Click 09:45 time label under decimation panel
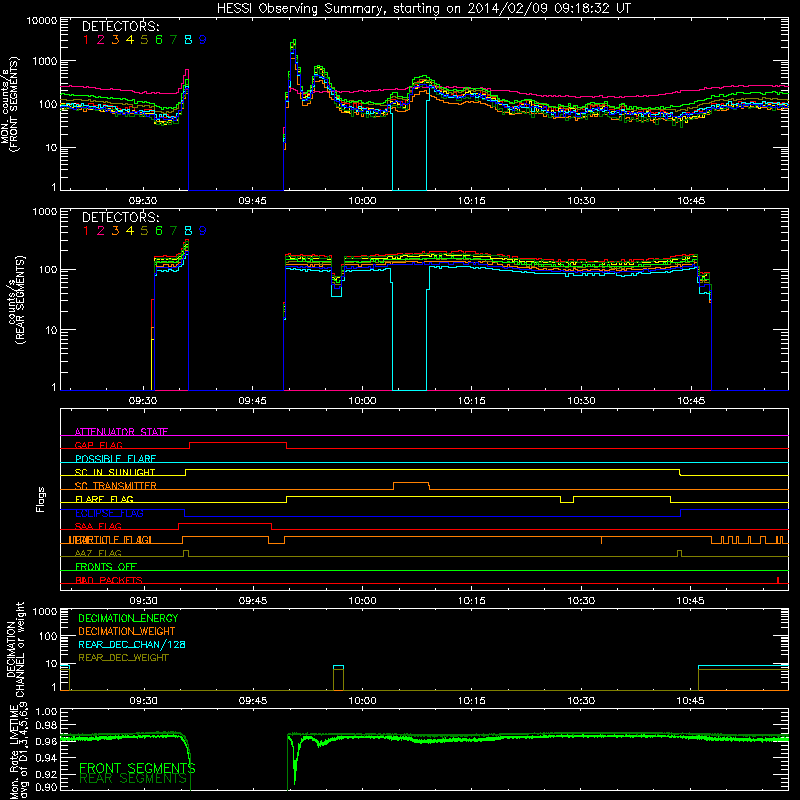The width and height of the screenshot is (800, 800). coord(253,701)
